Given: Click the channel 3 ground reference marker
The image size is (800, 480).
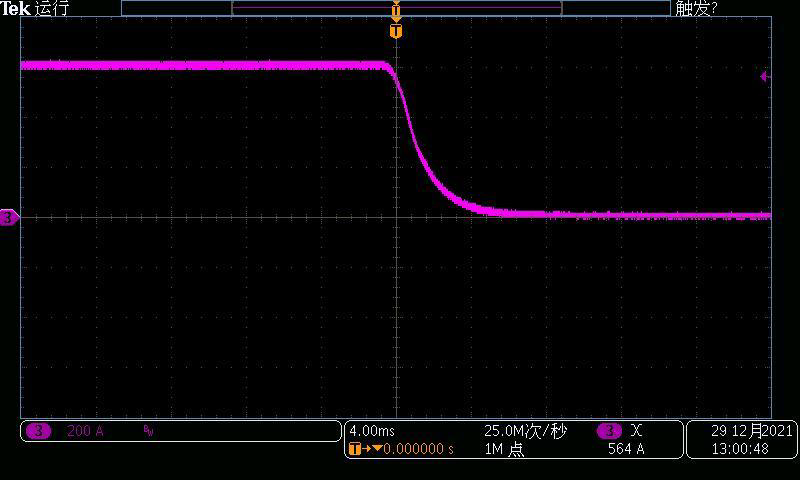Looking at the screenshot, I should (x=8, y=217).
